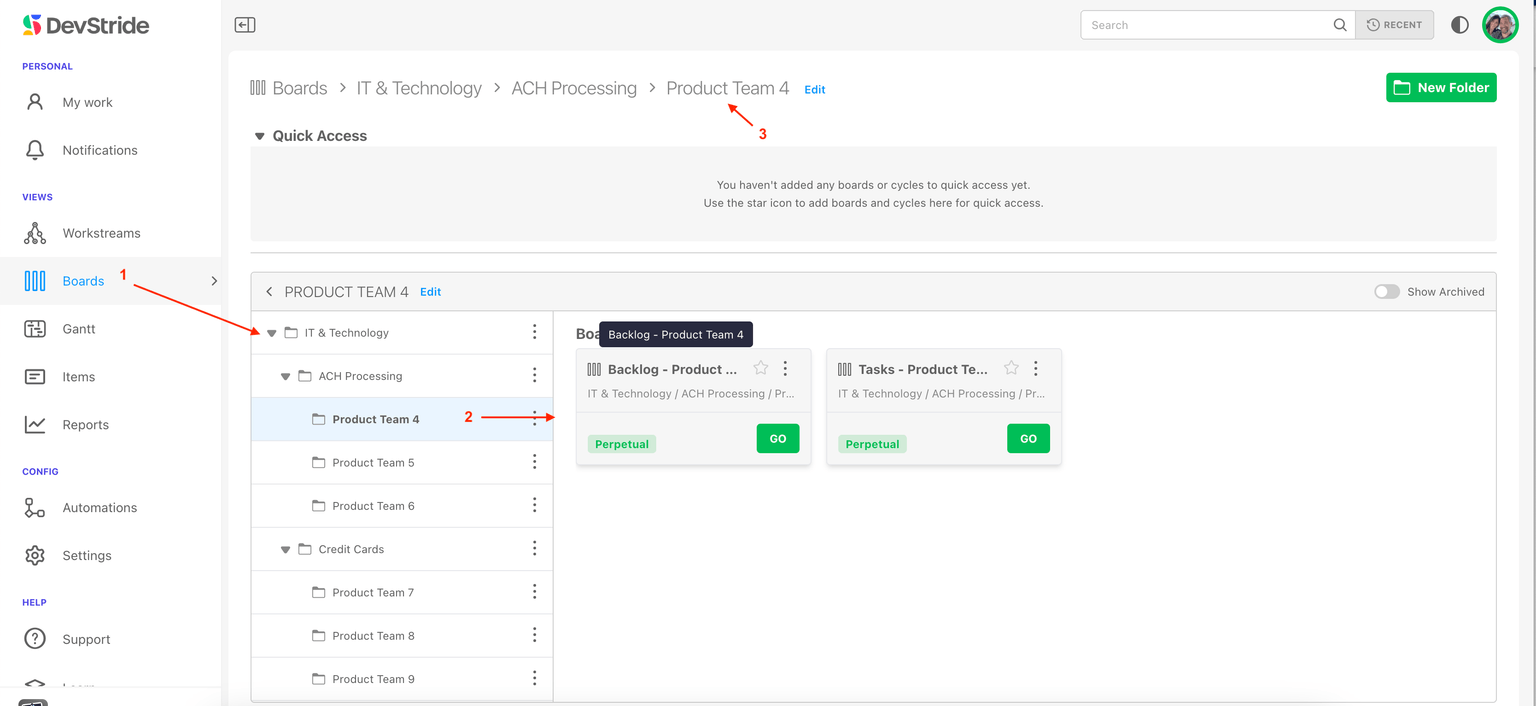Viewport: 1536px width, 706px height.
Task: Open the Credit Cards three-dot menu
Action: (534, 548)
